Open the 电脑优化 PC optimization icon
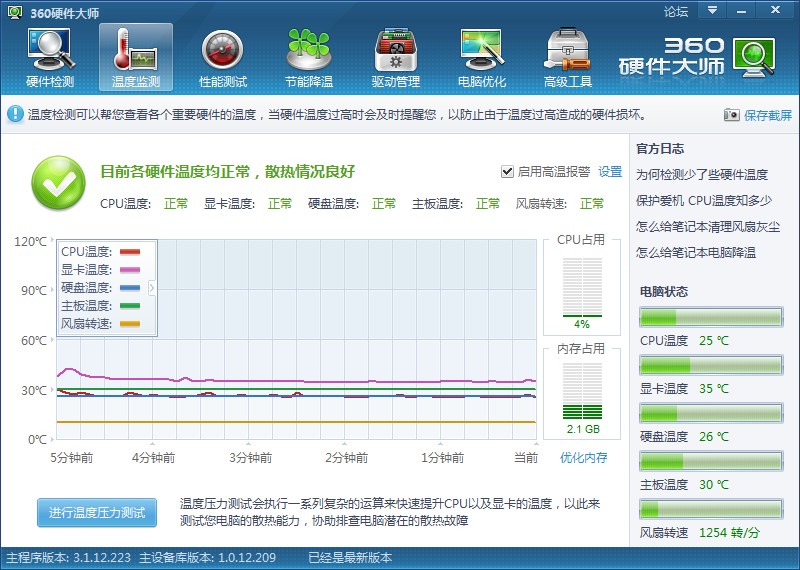This screenshot has height=570, width=800. point(482,57)
